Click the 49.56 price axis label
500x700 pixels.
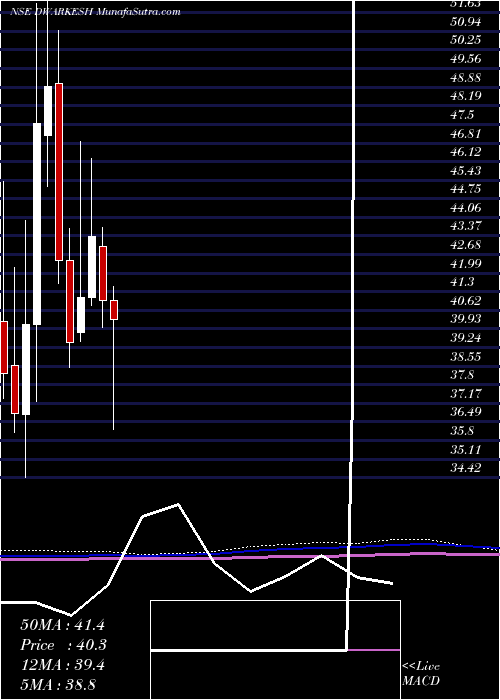(465, 58)
